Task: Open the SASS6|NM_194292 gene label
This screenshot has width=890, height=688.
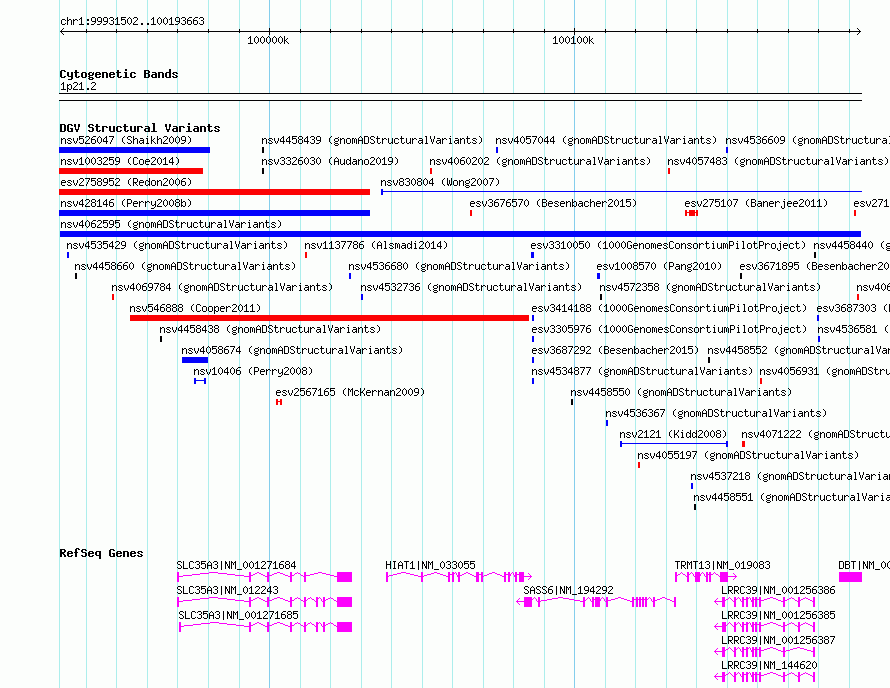Action: (x=568, y=590)
